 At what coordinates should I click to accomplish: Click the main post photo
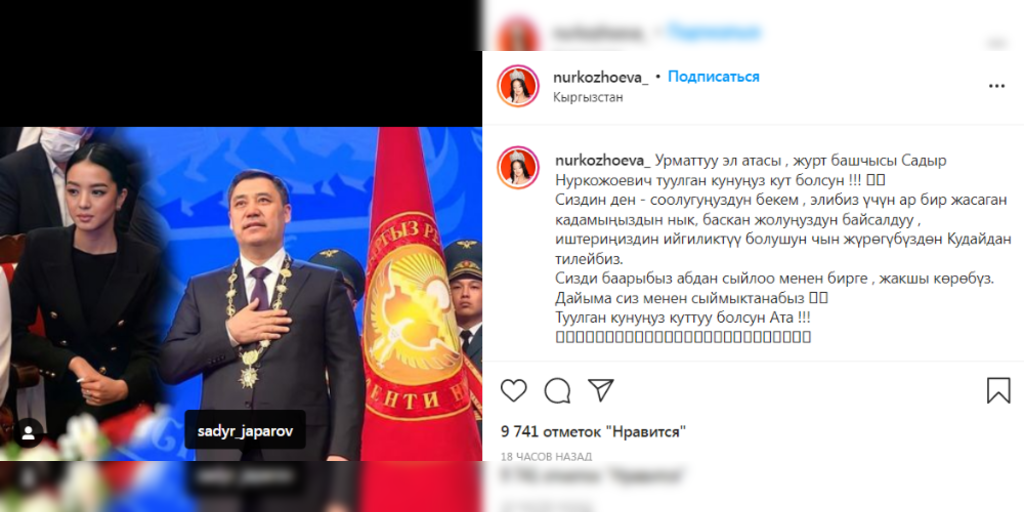[x=241, y=293]
